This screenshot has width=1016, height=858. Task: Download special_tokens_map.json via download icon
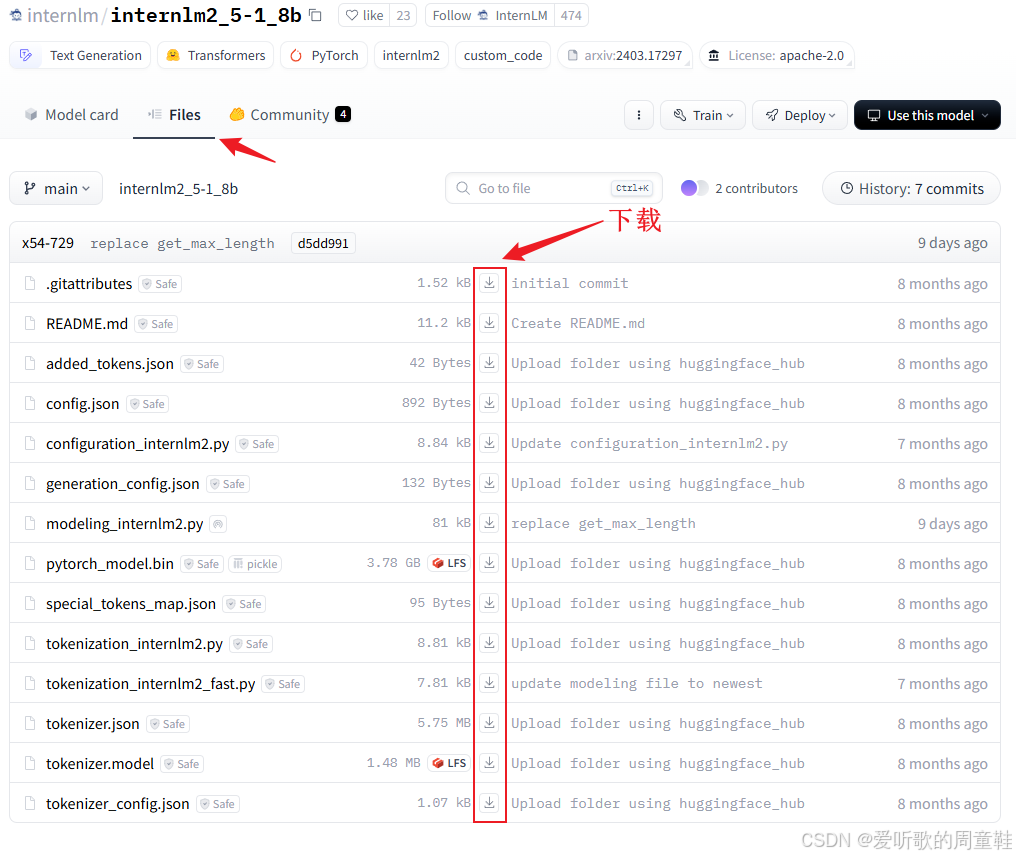tap(489, 603)
